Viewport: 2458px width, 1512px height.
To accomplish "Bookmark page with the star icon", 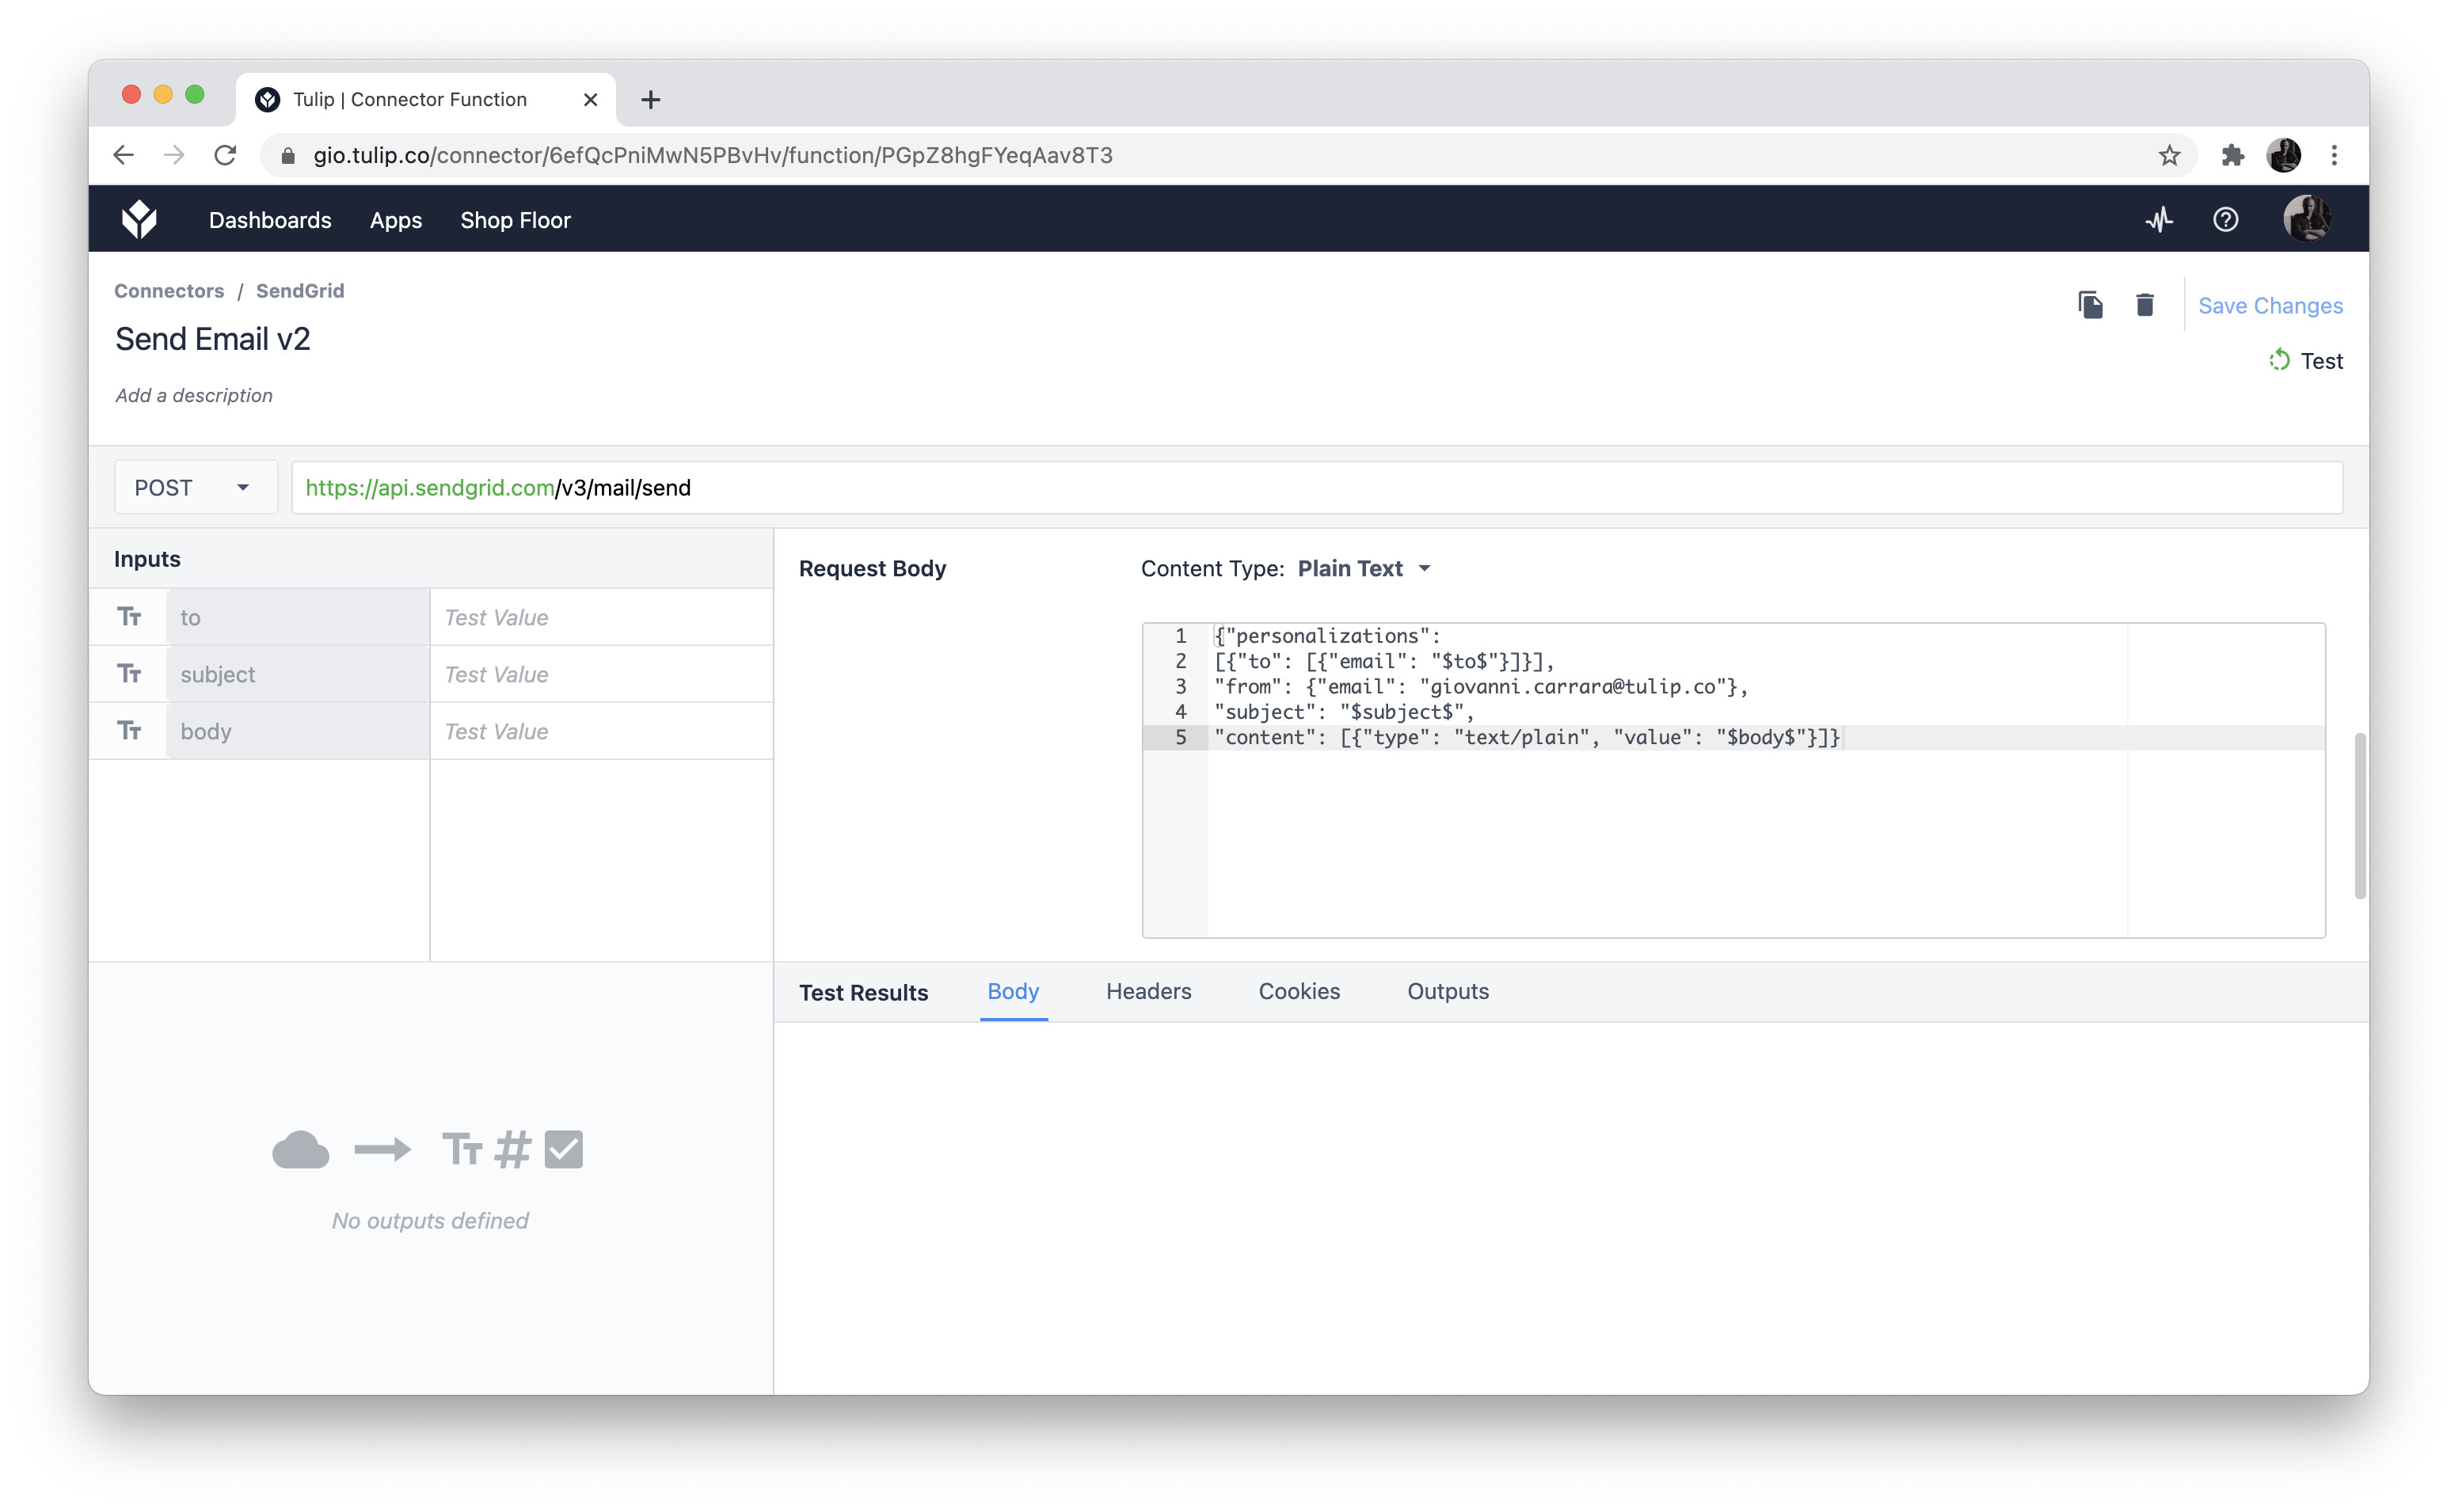I will (2168, 155).
